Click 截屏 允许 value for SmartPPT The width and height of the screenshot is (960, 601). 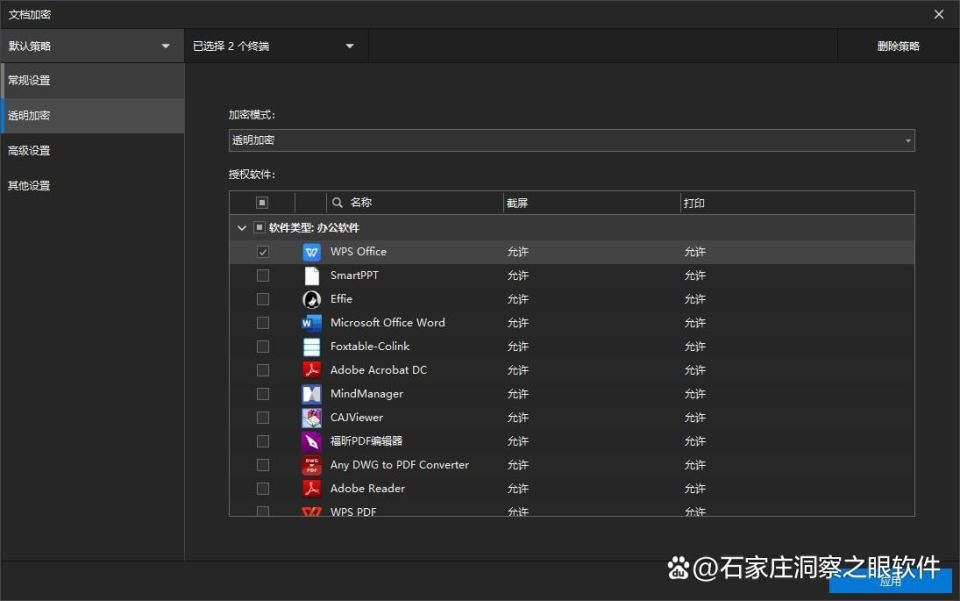coord(517,275)
